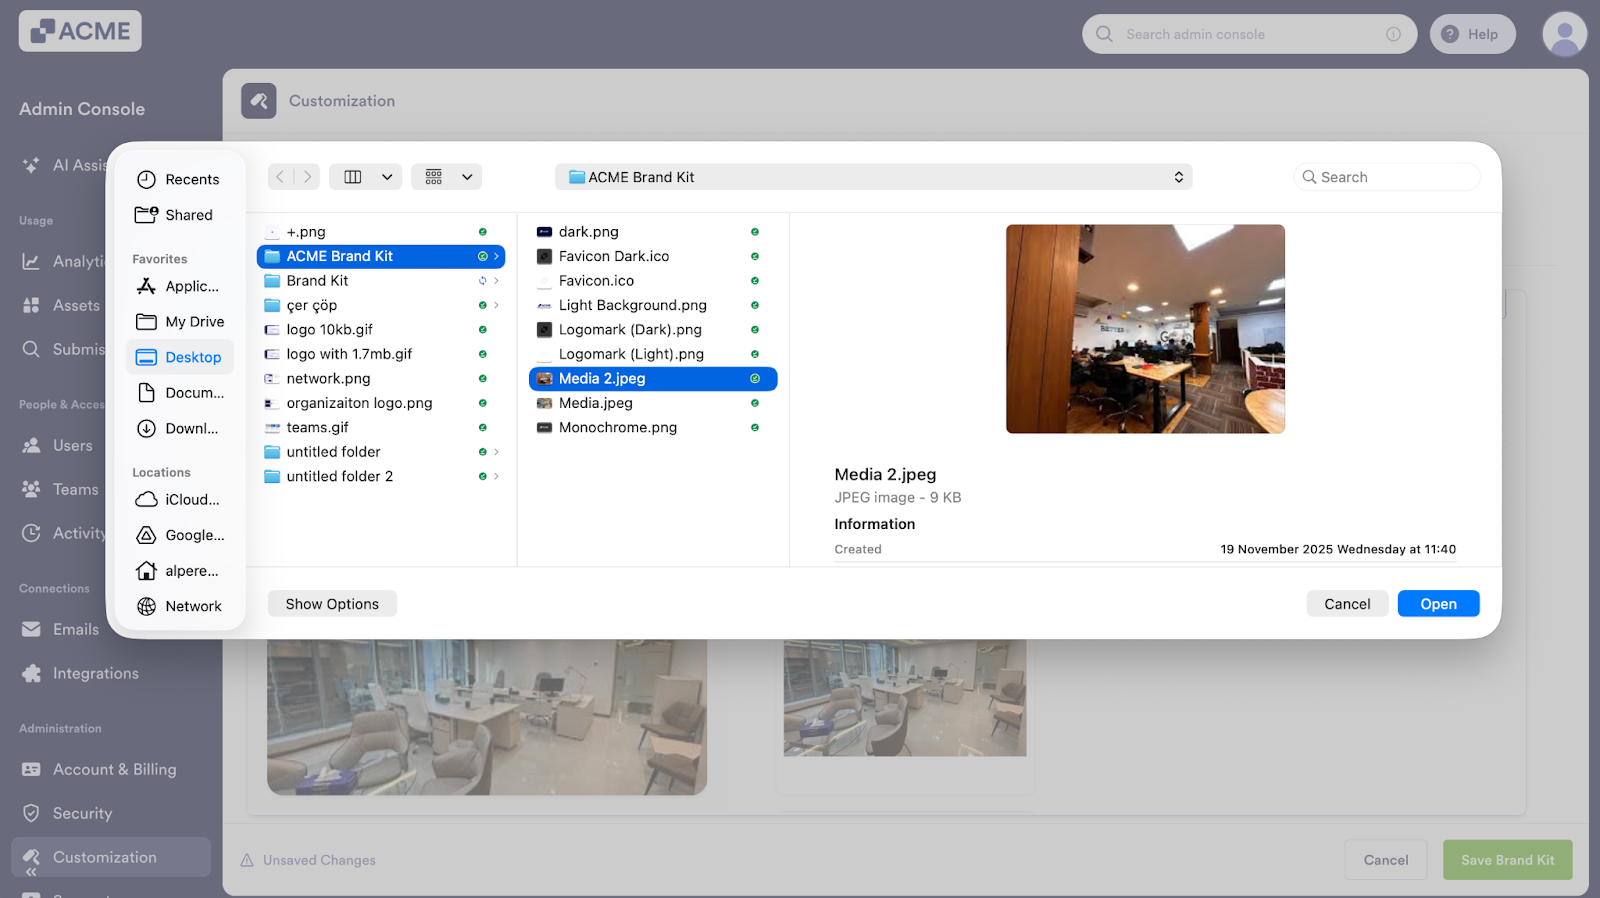Click the home user folder icon
The image size is (1600, 898).
click(x=146, y=571)
